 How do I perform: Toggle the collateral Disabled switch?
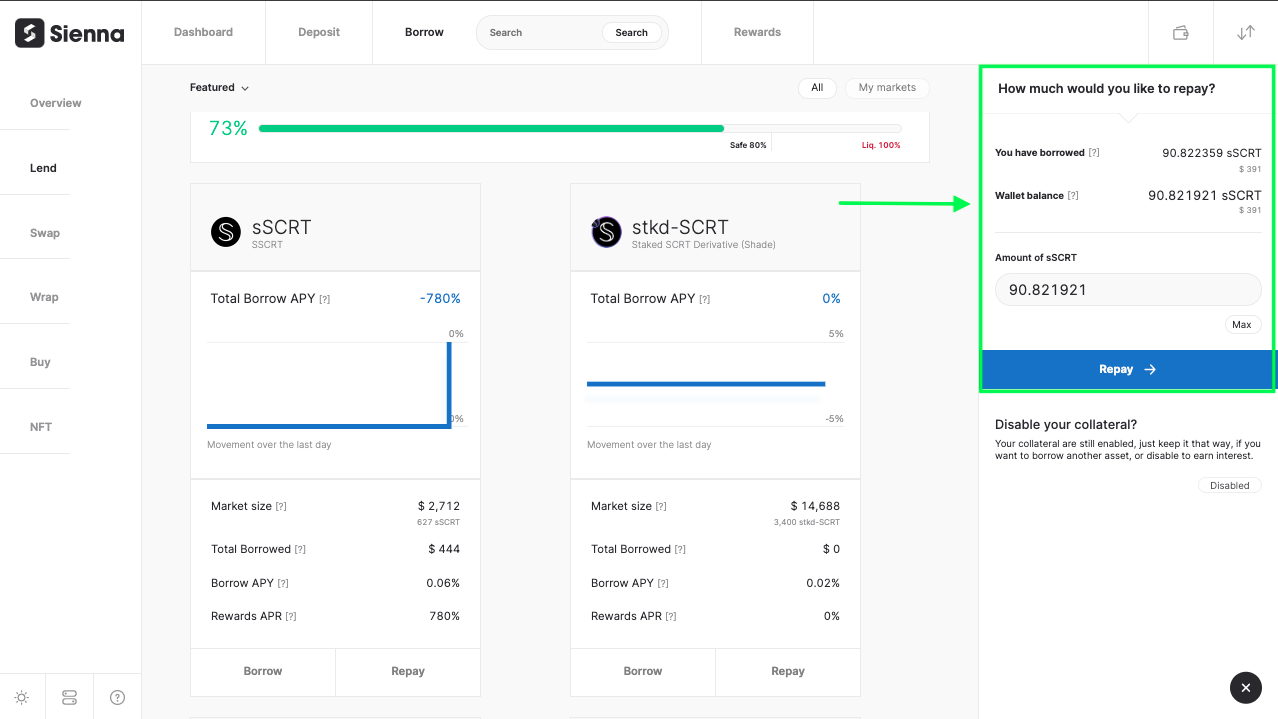click(x=1230, y=485)
